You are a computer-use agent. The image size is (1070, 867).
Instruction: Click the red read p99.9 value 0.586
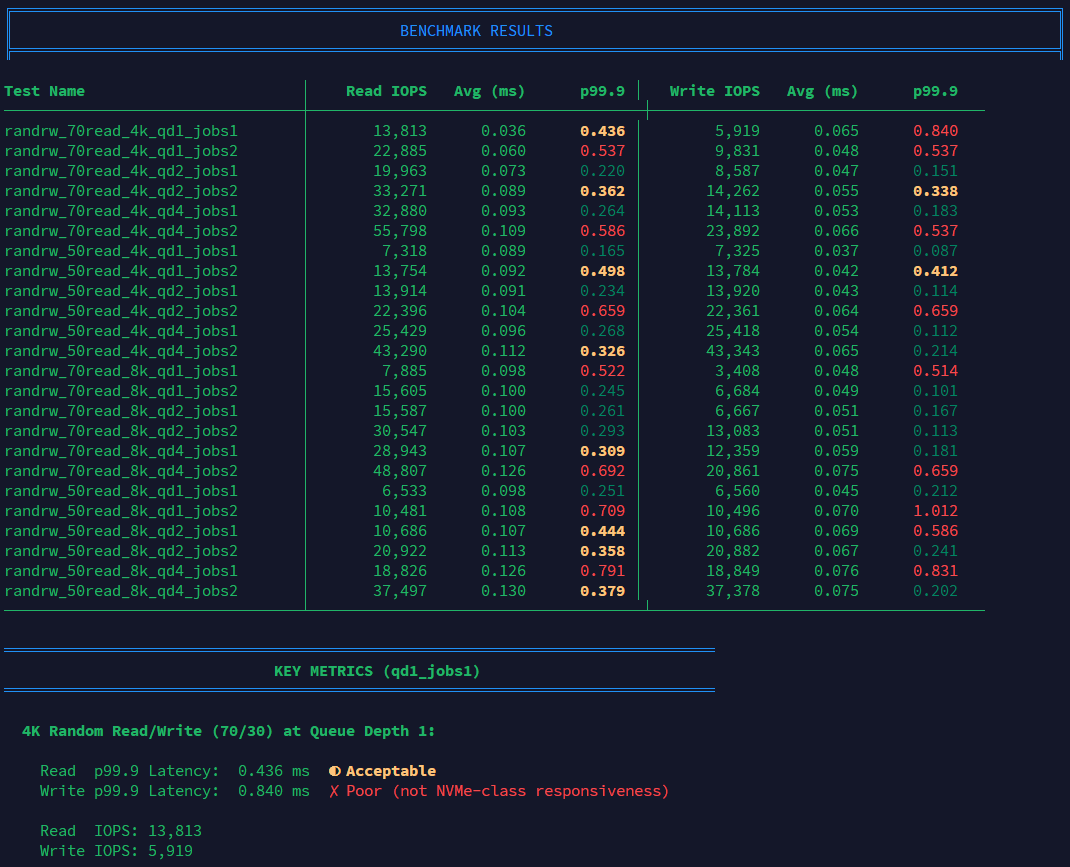click(603, 231)
